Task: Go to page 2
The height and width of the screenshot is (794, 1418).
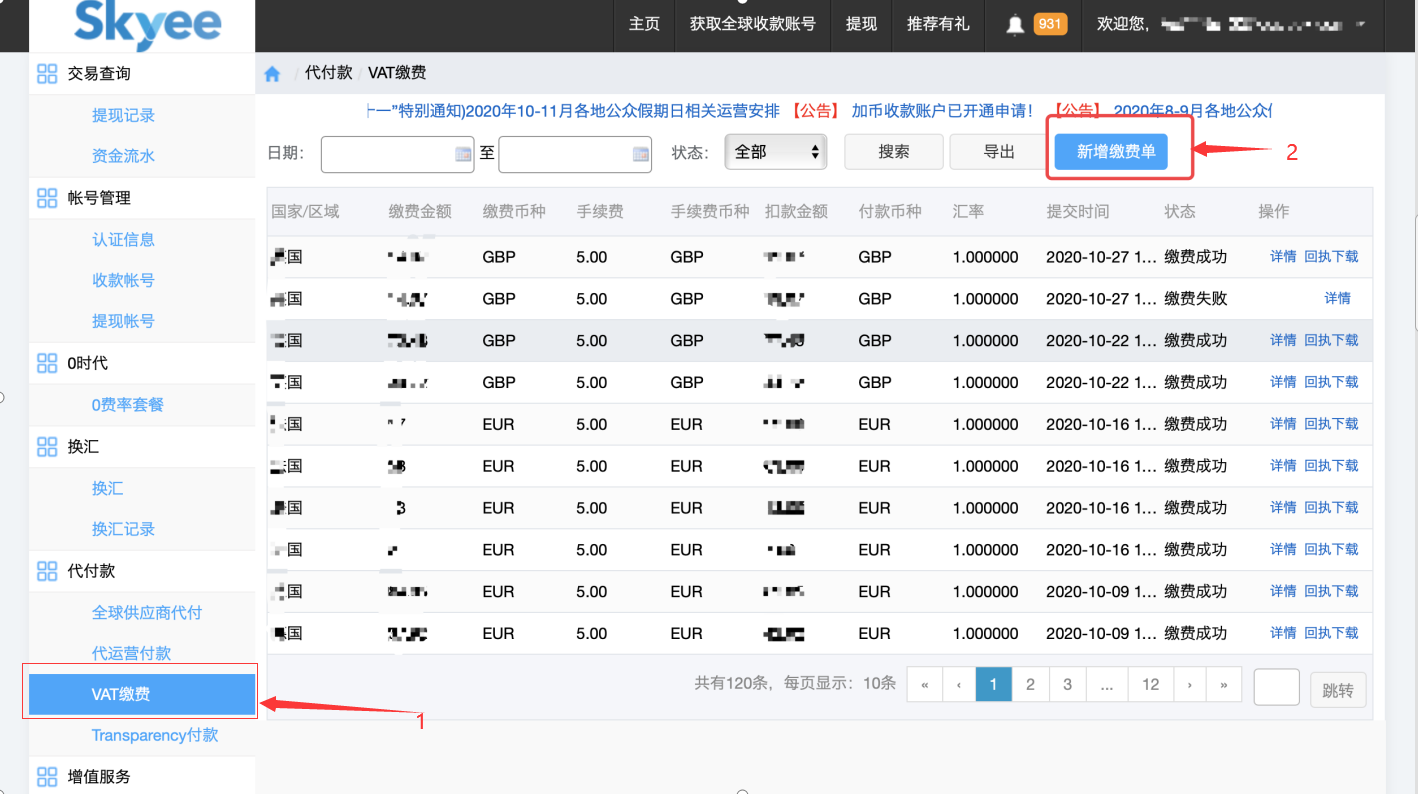Action: click(1030, 684)
